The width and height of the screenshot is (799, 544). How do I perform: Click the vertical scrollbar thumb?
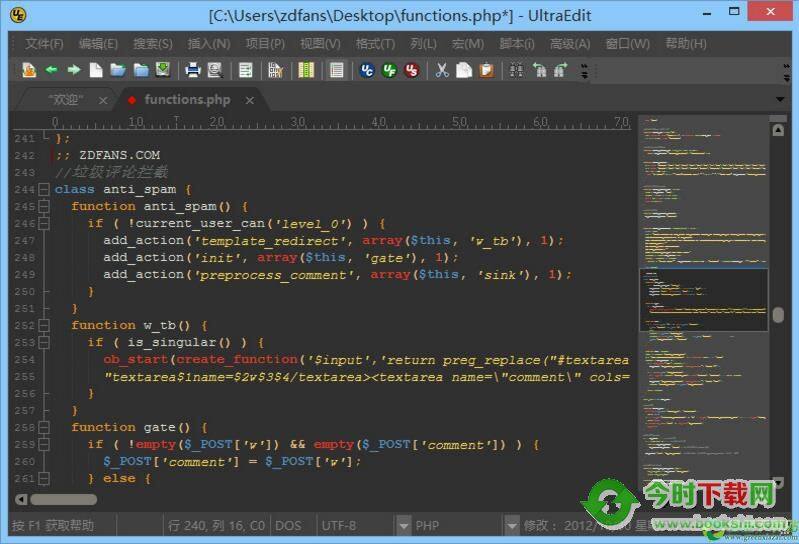coord(778,315)
